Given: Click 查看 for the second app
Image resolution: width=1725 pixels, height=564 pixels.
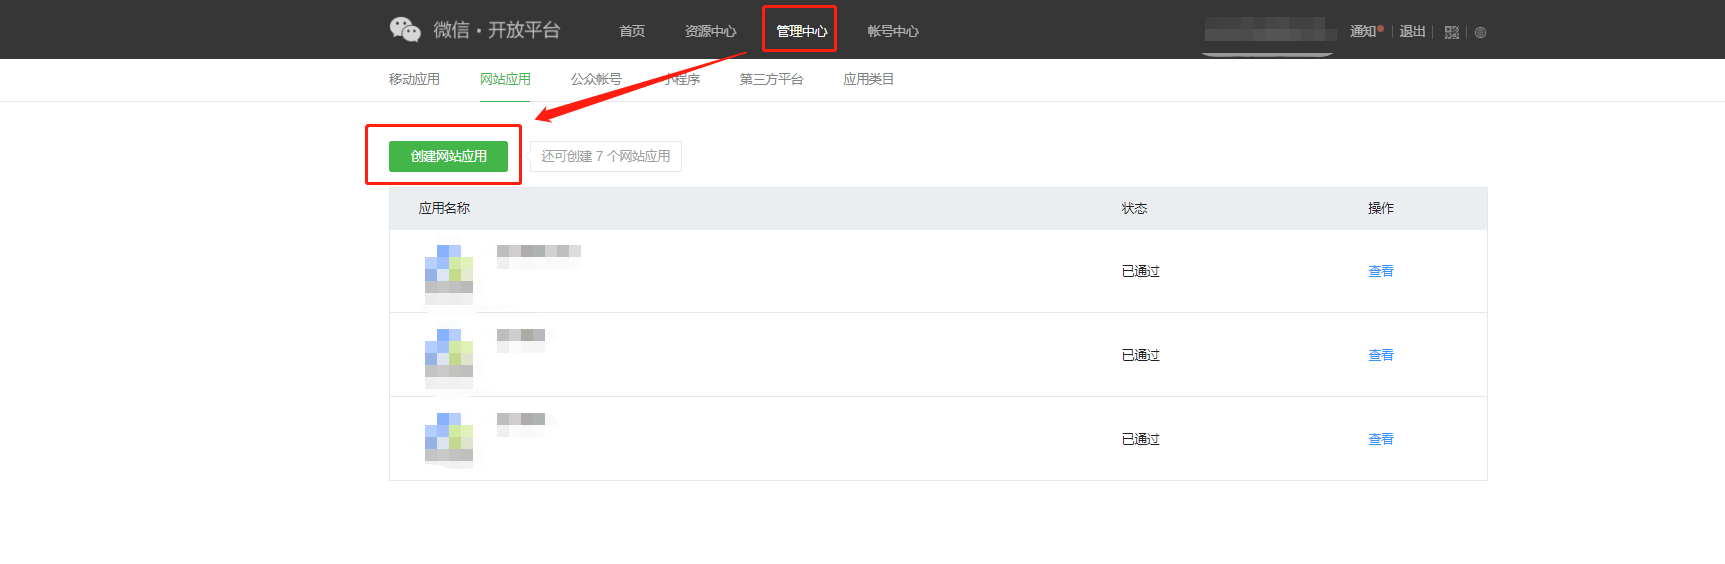Looking at the screenshot, I should coord(1381,355).
